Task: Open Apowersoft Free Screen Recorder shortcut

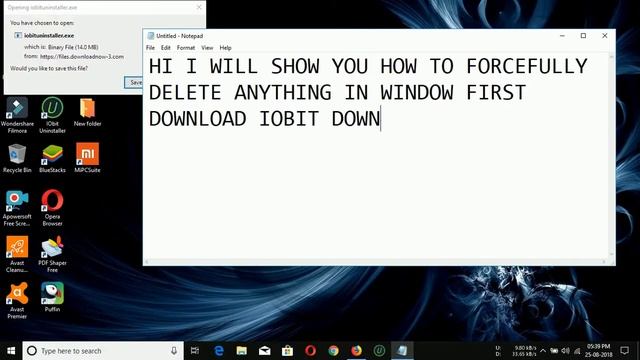Action: tap(17, 208)
